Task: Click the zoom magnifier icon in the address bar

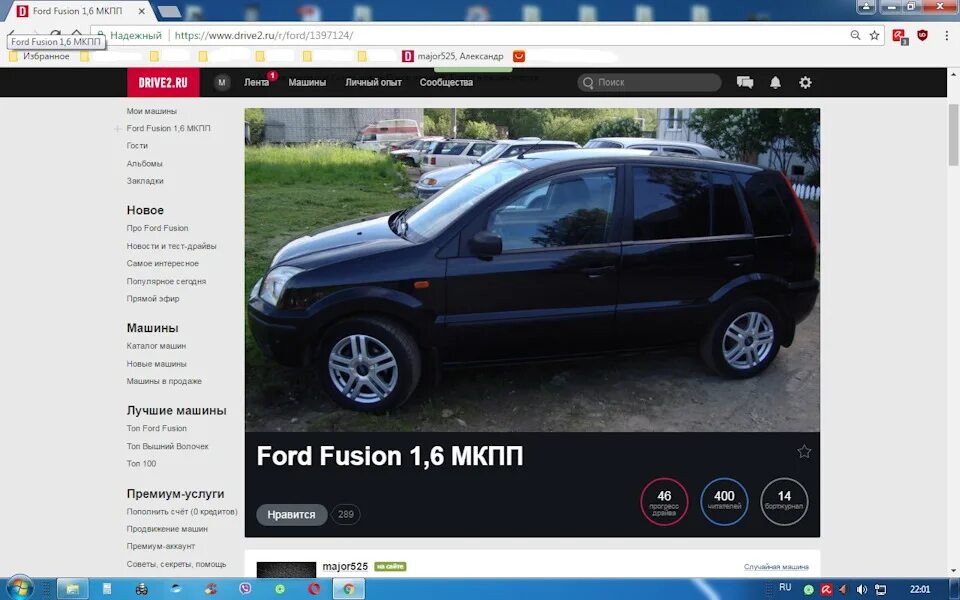Action: click(x=855, y=36)
